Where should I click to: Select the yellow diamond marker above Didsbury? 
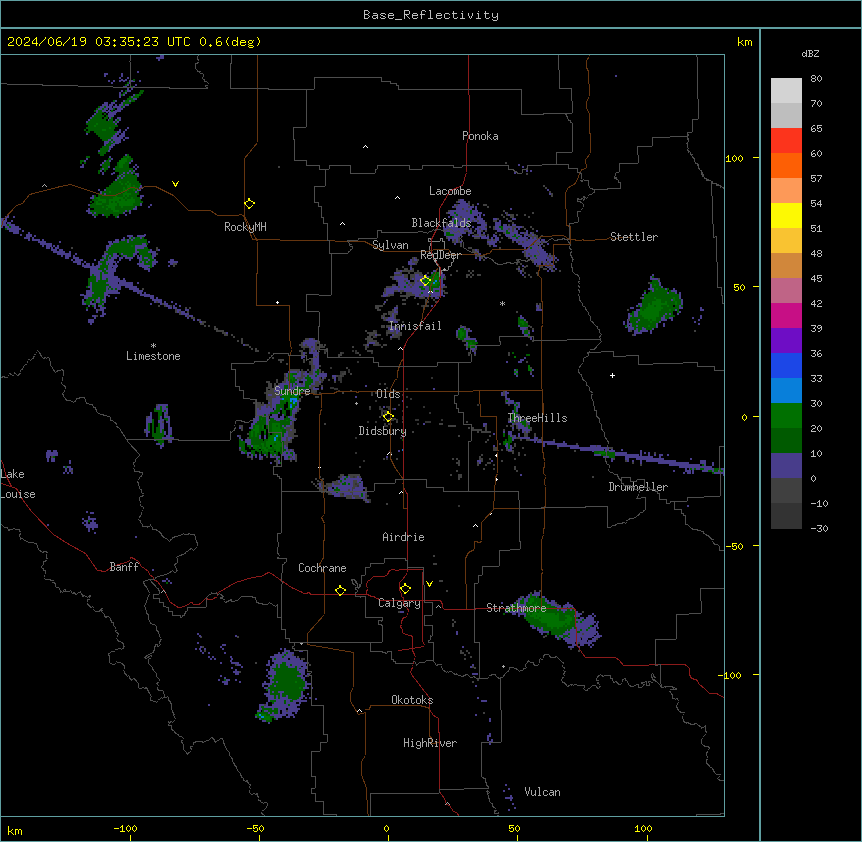pyautogui.click(x=388, y=417)
